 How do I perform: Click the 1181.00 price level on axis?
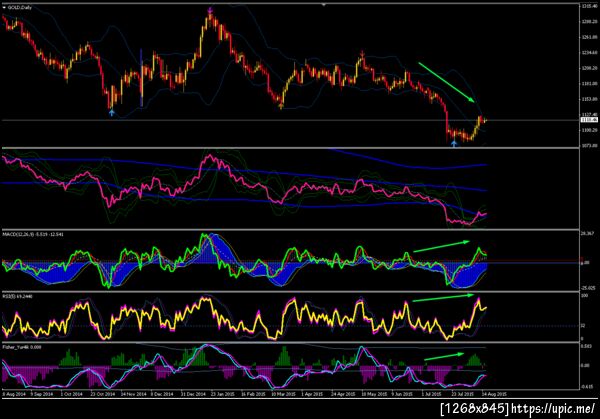pyautogui.click(x=589, y=83)
